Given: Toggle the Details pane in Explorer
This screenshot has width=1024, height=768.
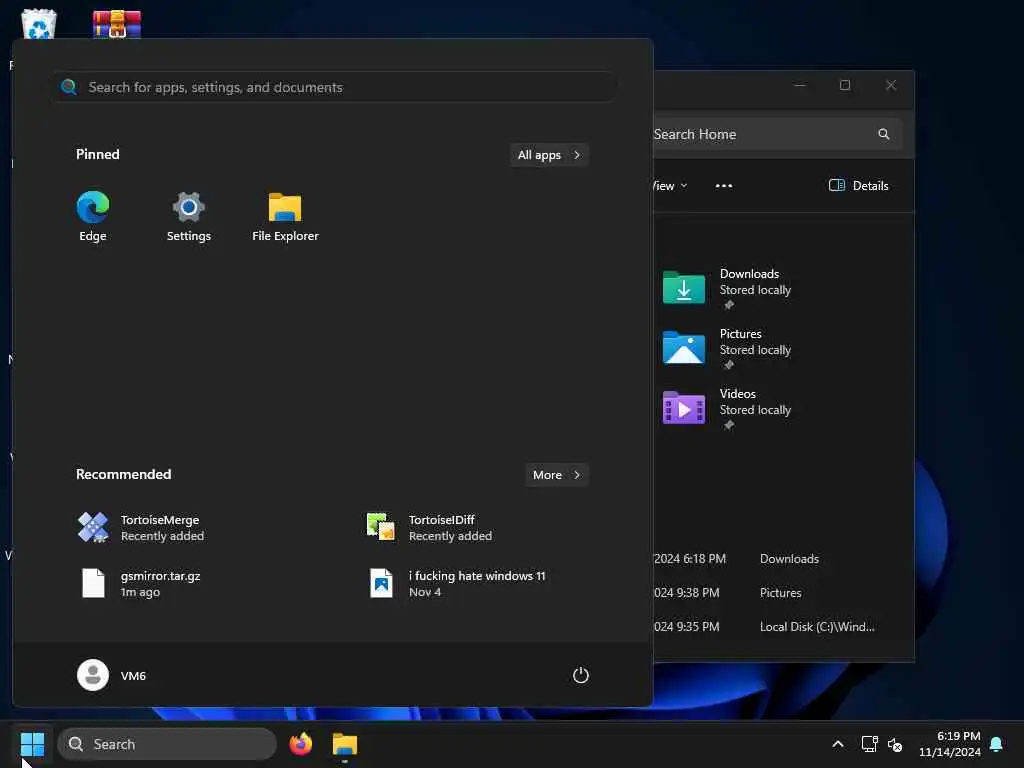Looking at the screenshot, I should click(x=858, y=185).
